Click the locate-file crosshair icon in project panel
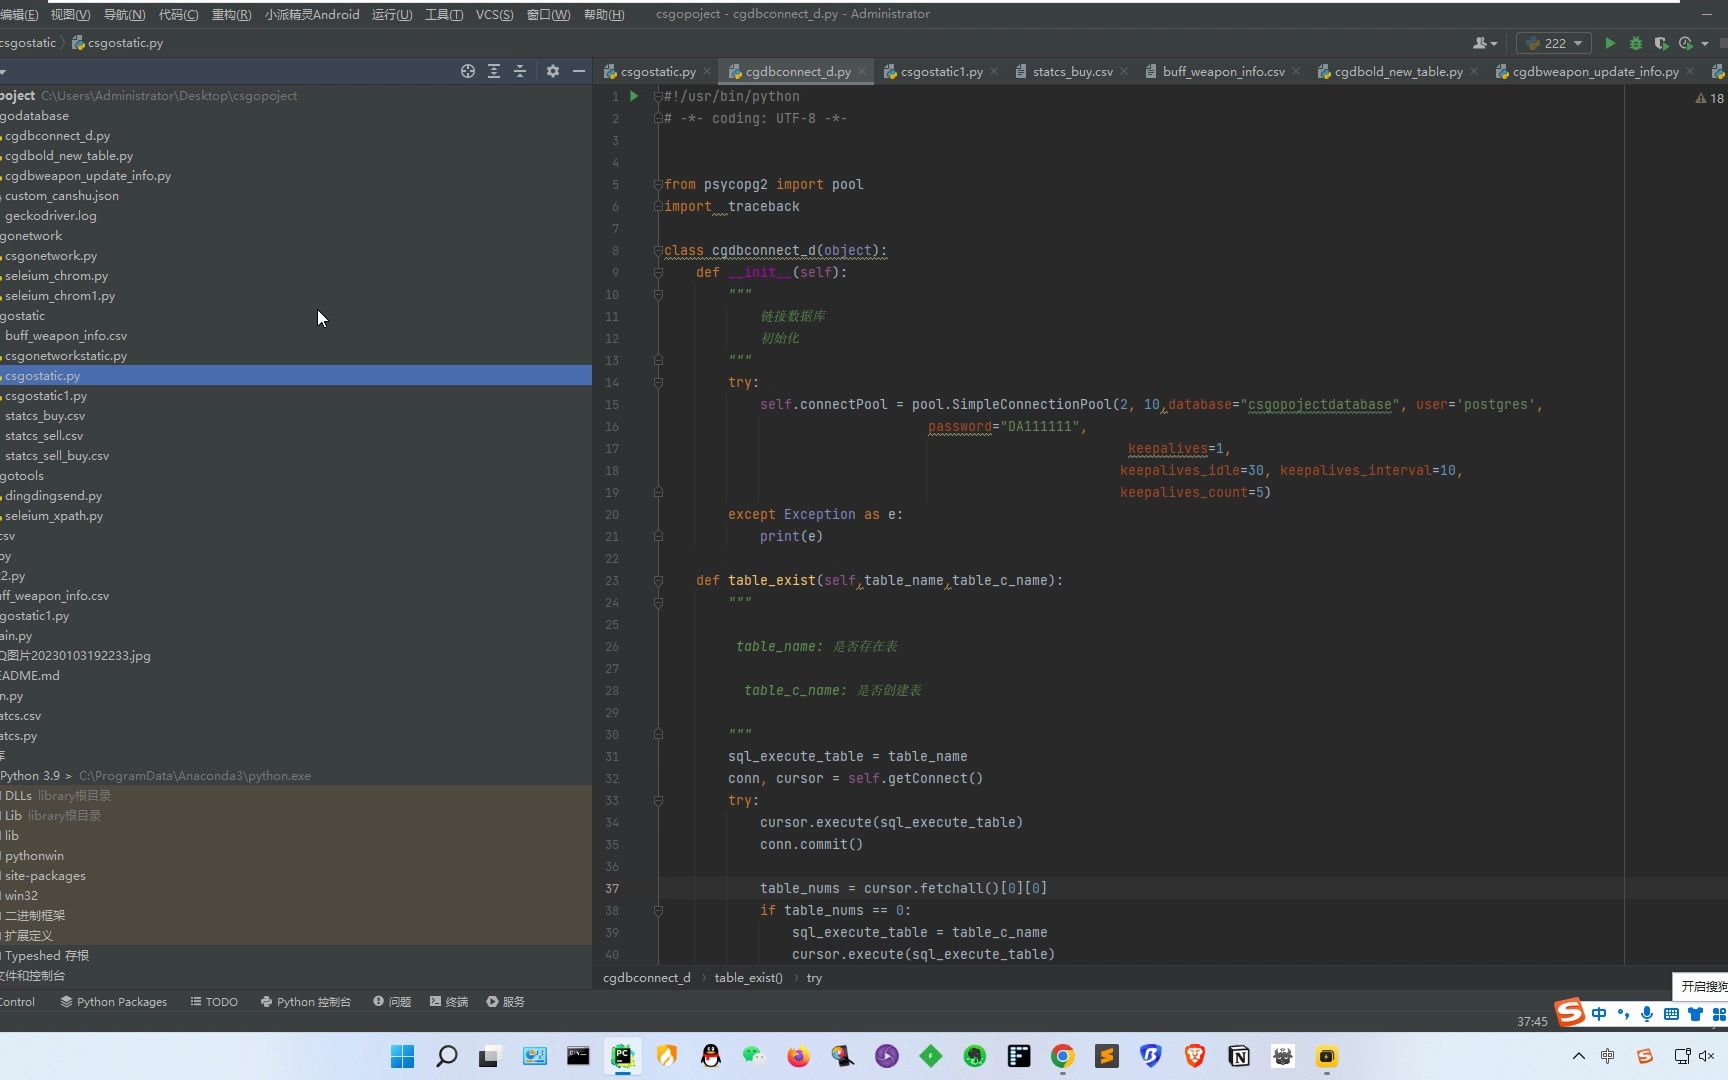This screenshot has width=1728, height=1080. (467, 71)
